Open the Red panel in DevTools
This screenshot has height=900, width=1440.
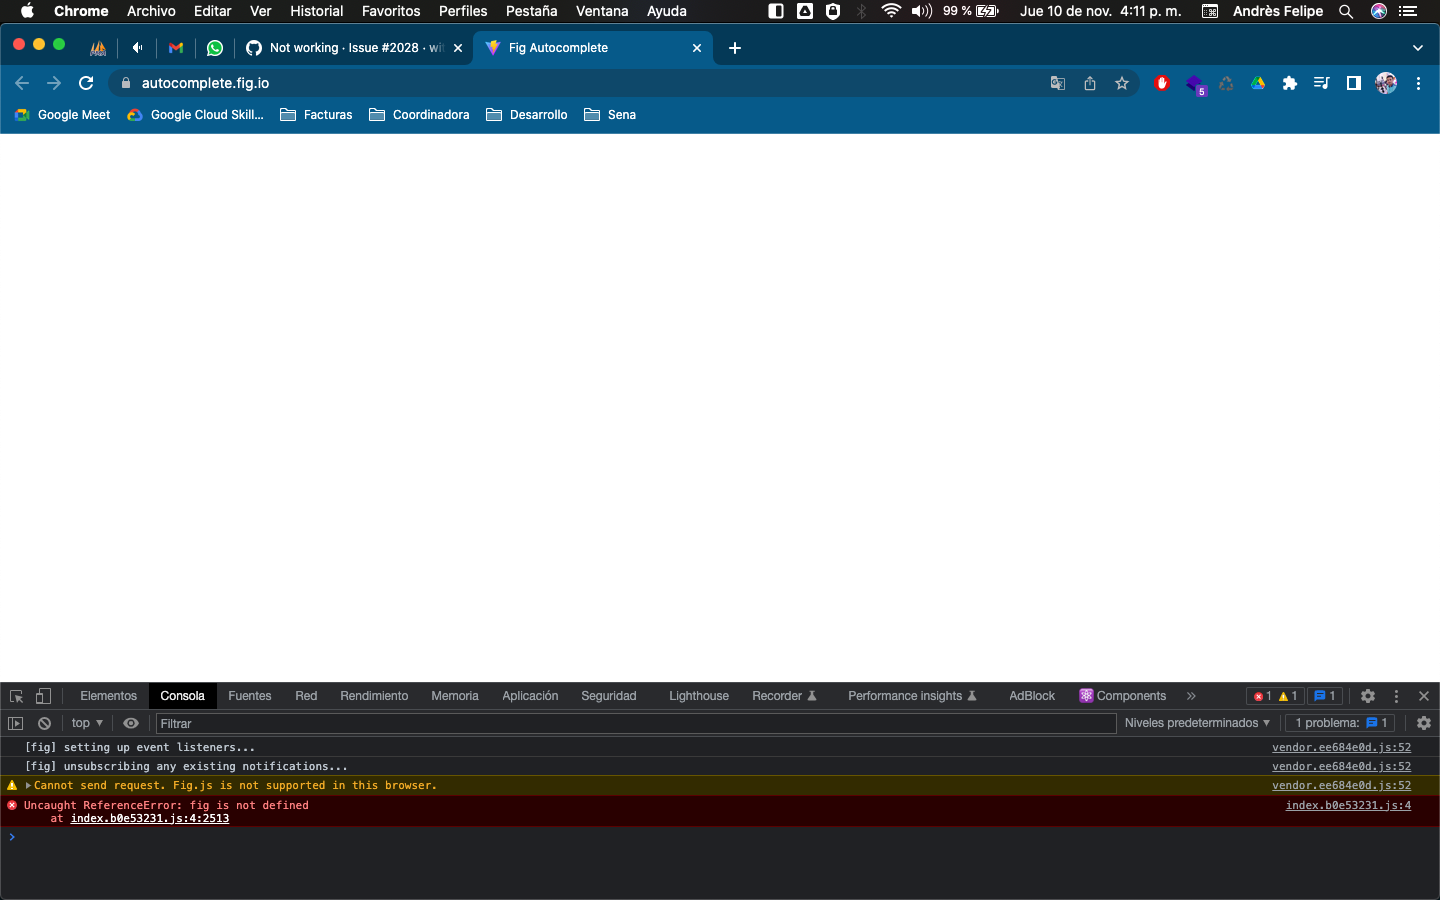coord(305,696)
